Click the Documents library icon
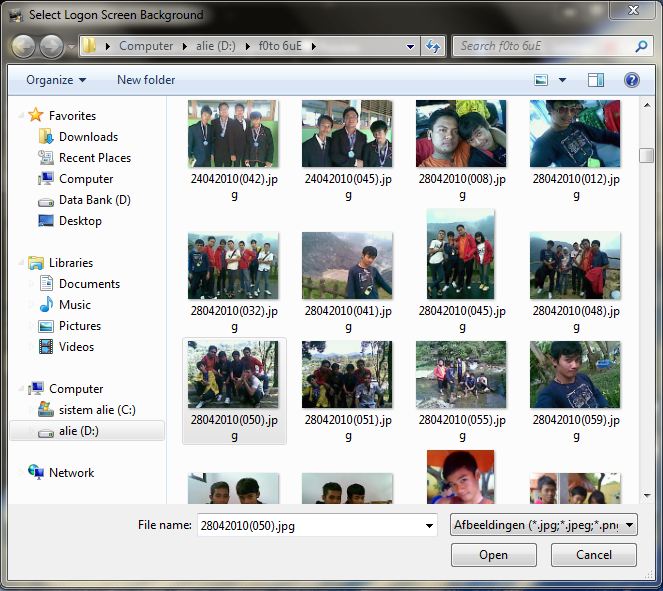The width and height of the screenshot is (663, 591). [x=46, y=283]
